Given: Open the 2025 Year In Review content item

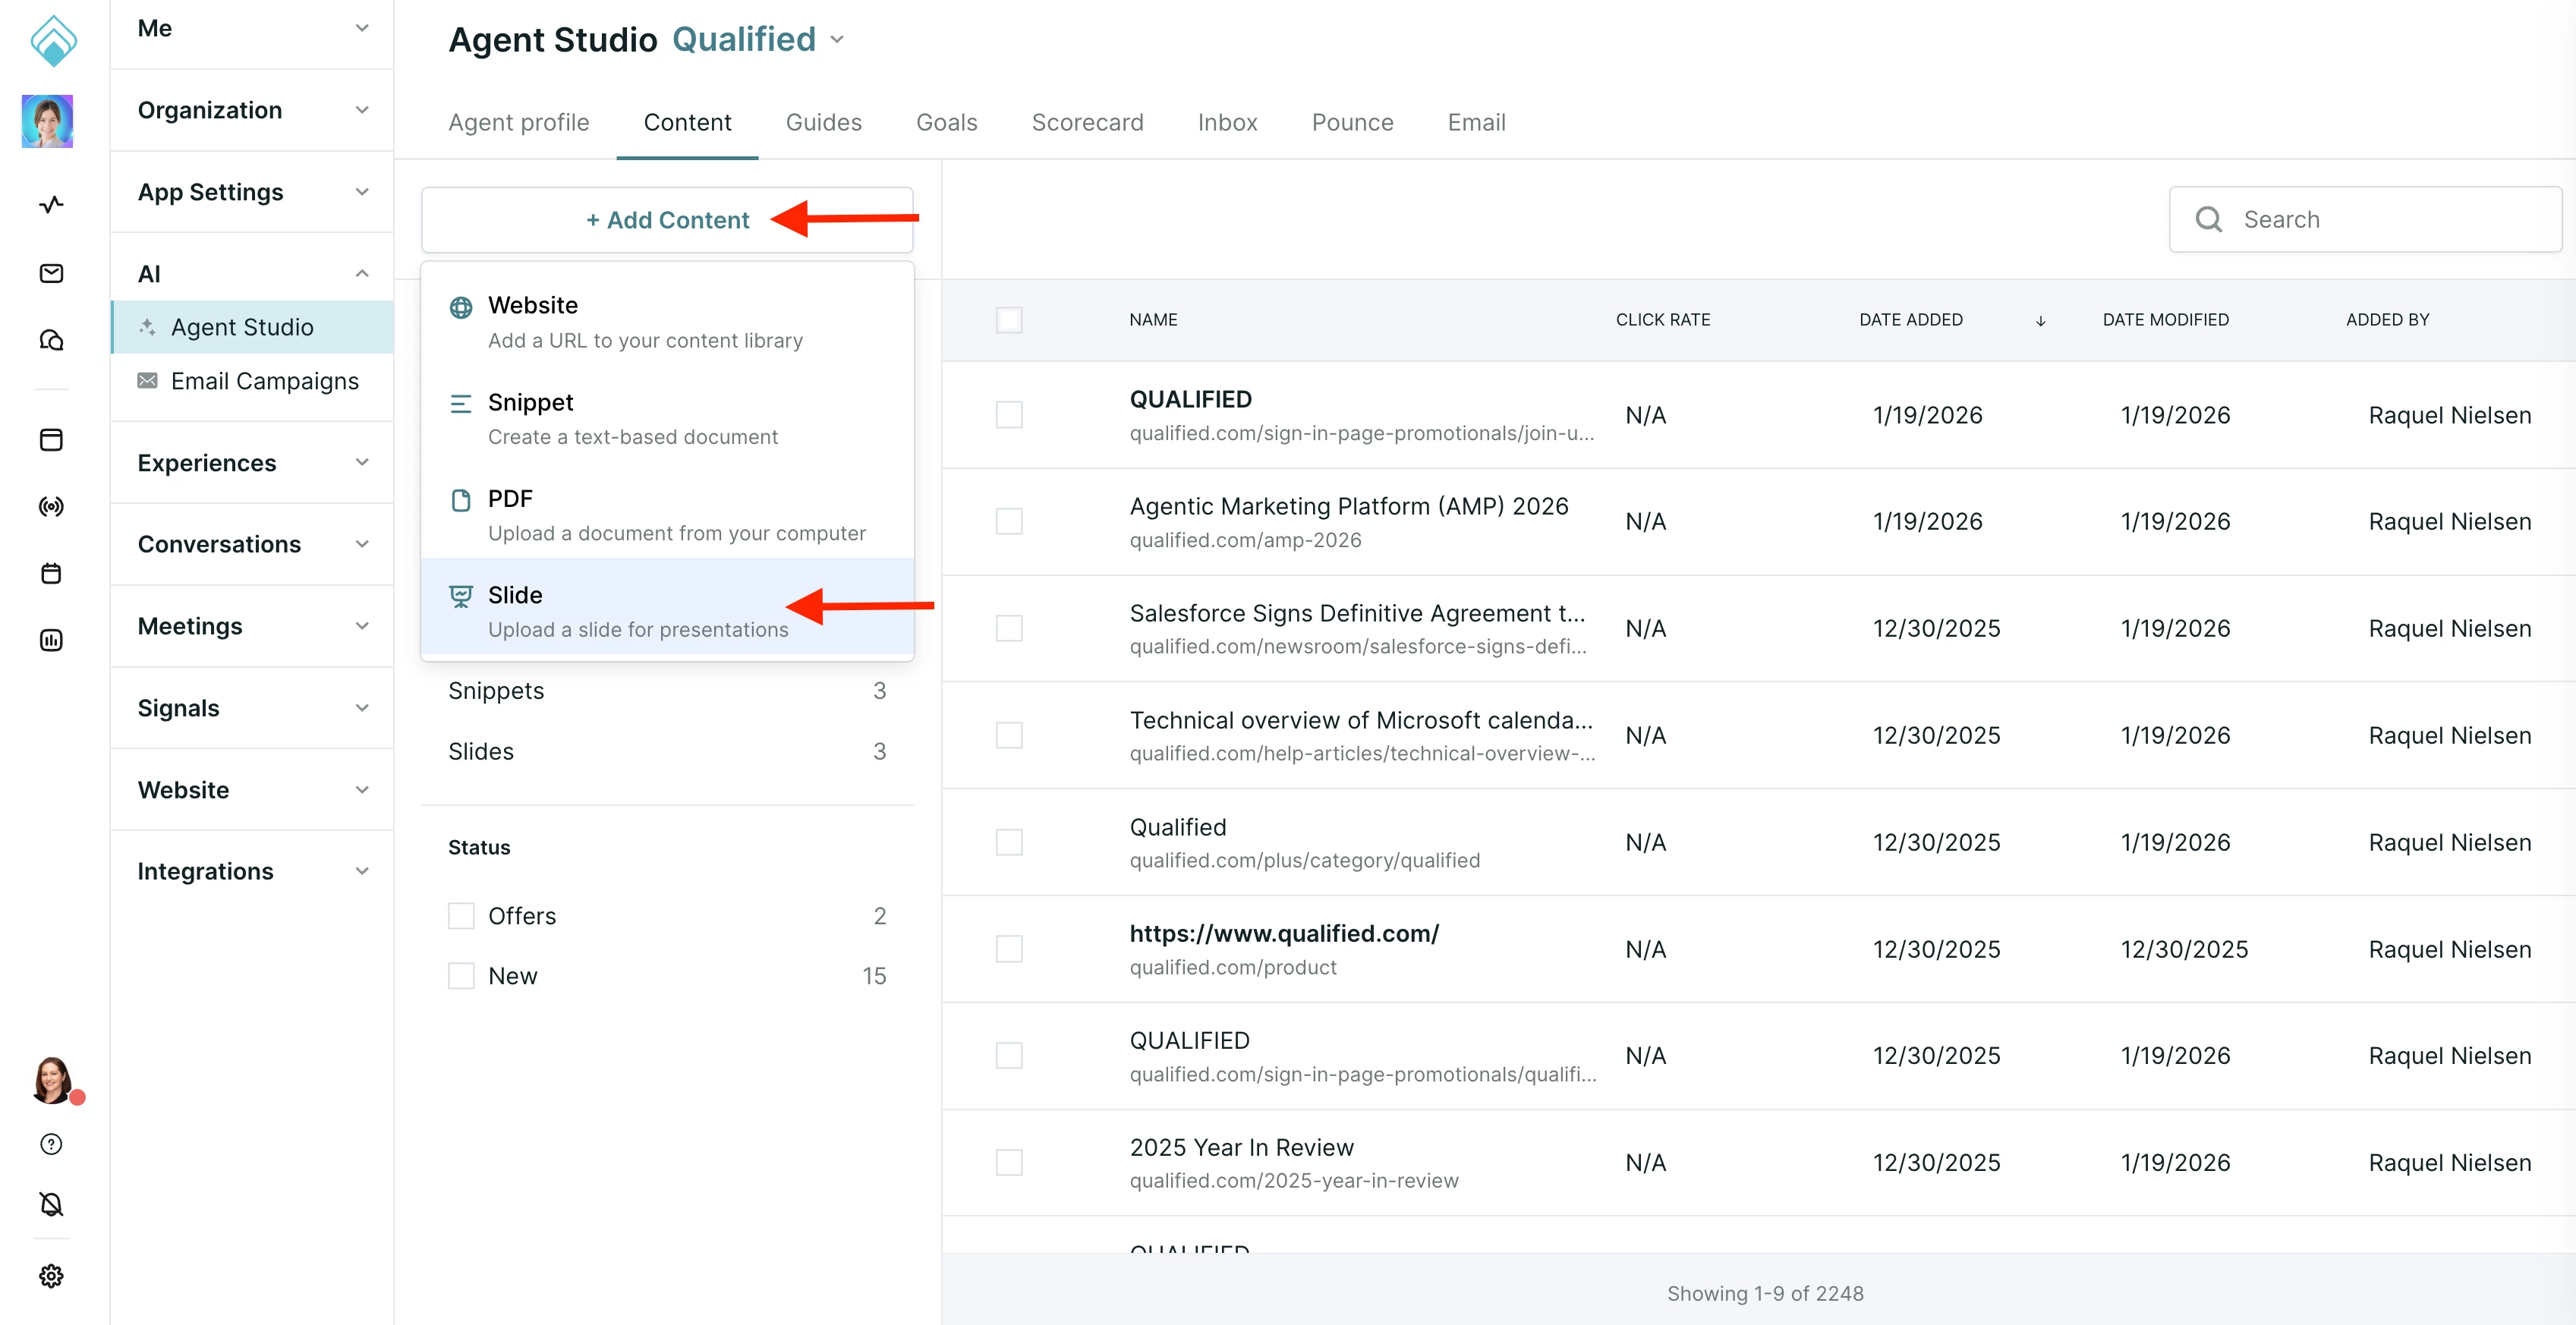Looking at the screenshot, I should (x=1241, y=1147).
